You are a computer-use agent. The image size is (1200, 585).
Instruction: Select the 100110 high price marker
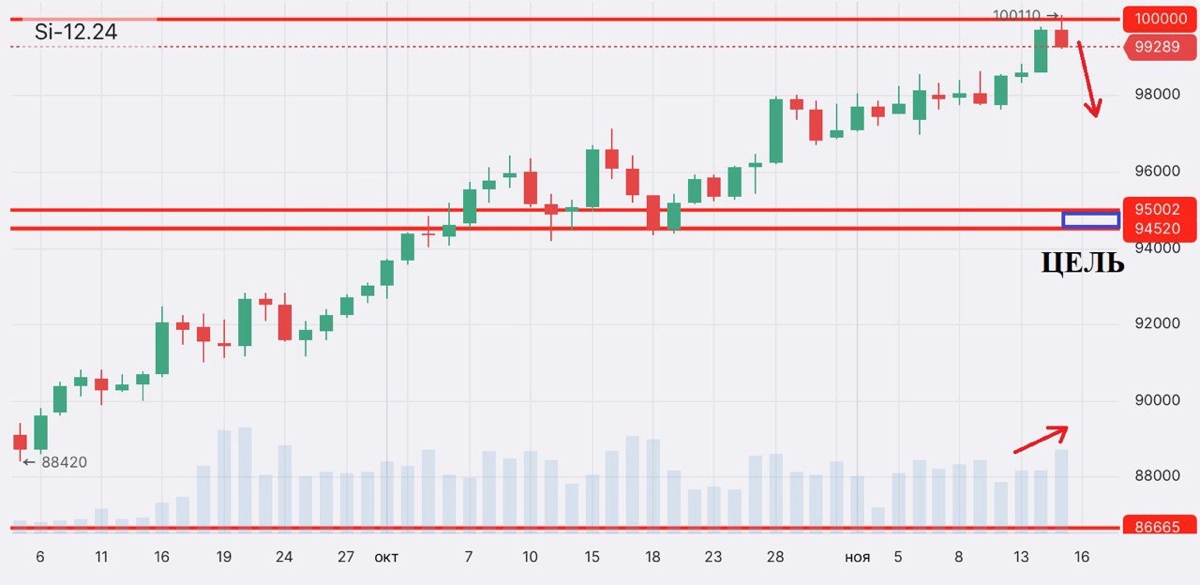click(1025, 15)
